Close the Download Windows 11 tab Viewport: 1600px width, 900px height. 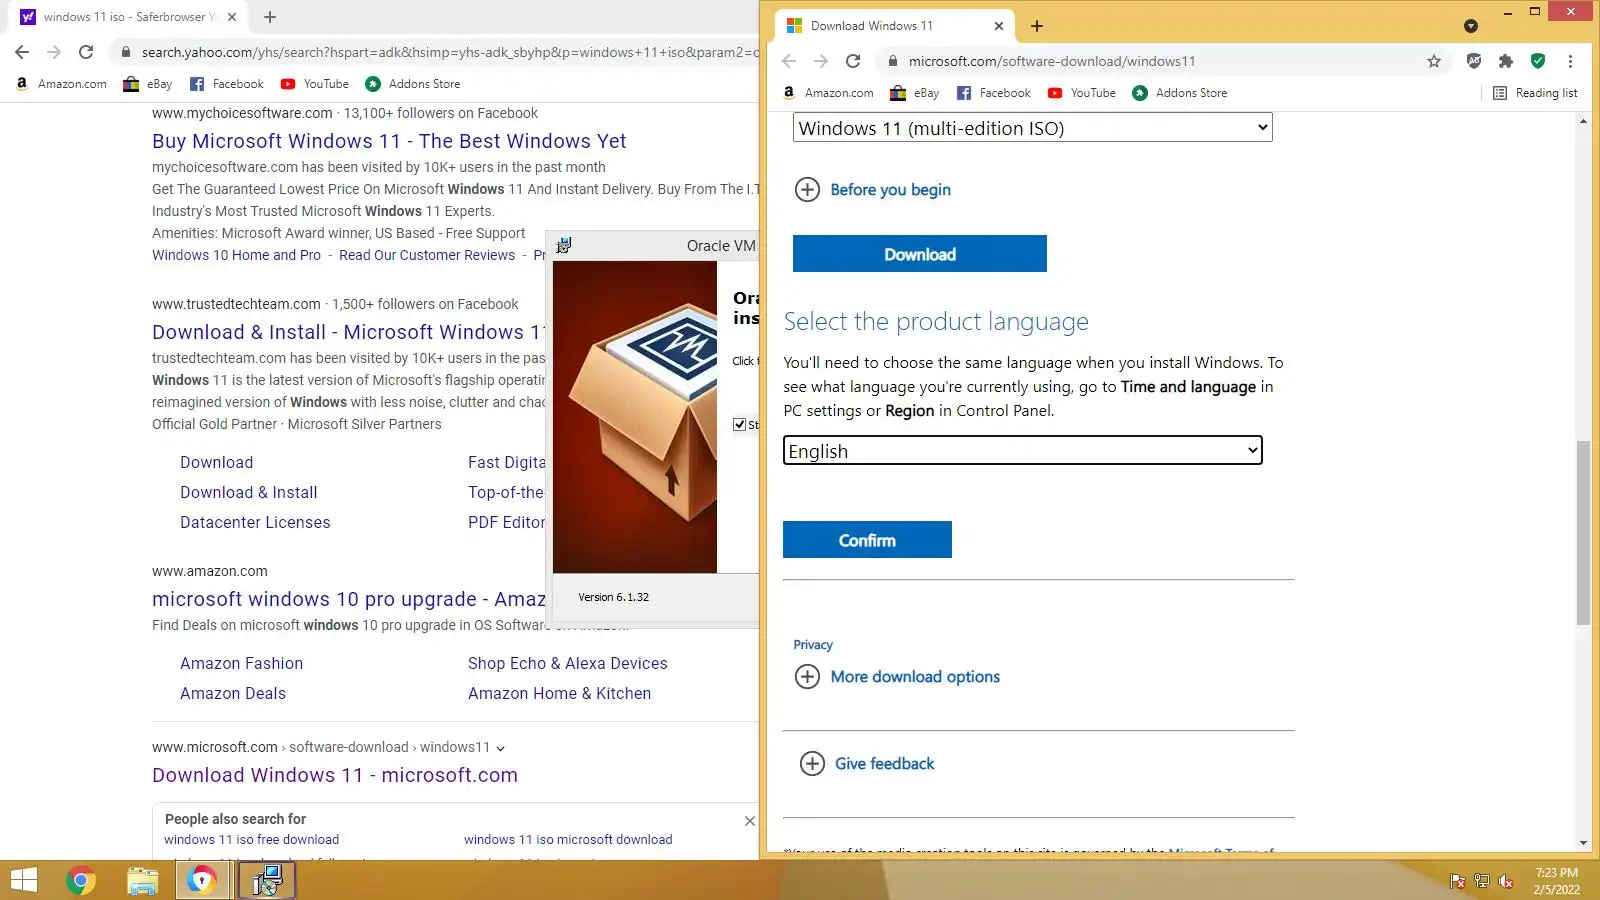pos(998,26)
